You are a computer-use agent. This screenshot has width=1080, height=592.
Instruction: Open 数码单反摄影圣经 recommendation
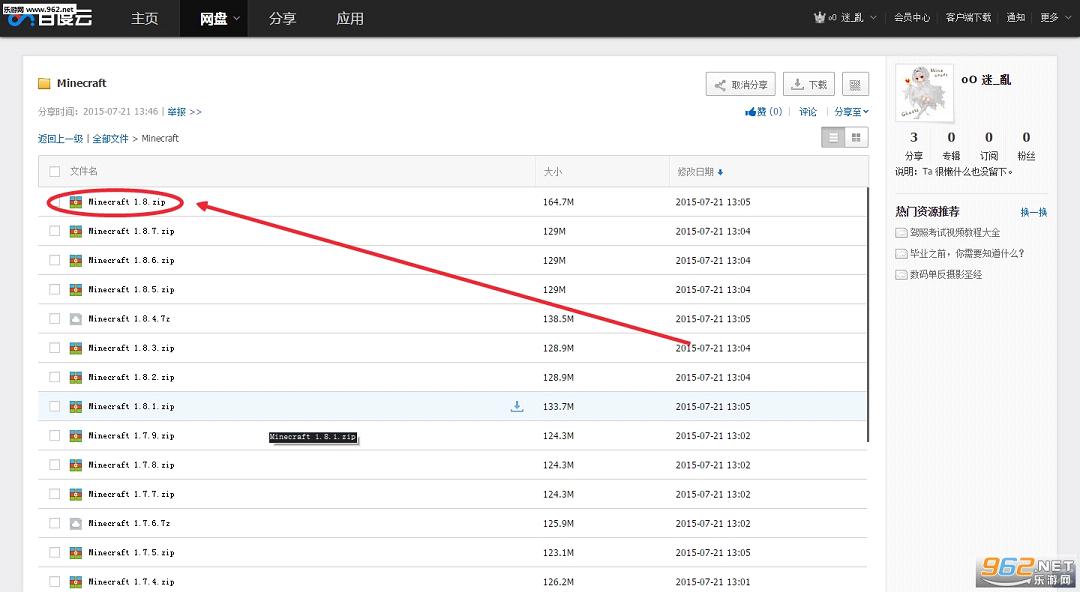tap(946, 275)
